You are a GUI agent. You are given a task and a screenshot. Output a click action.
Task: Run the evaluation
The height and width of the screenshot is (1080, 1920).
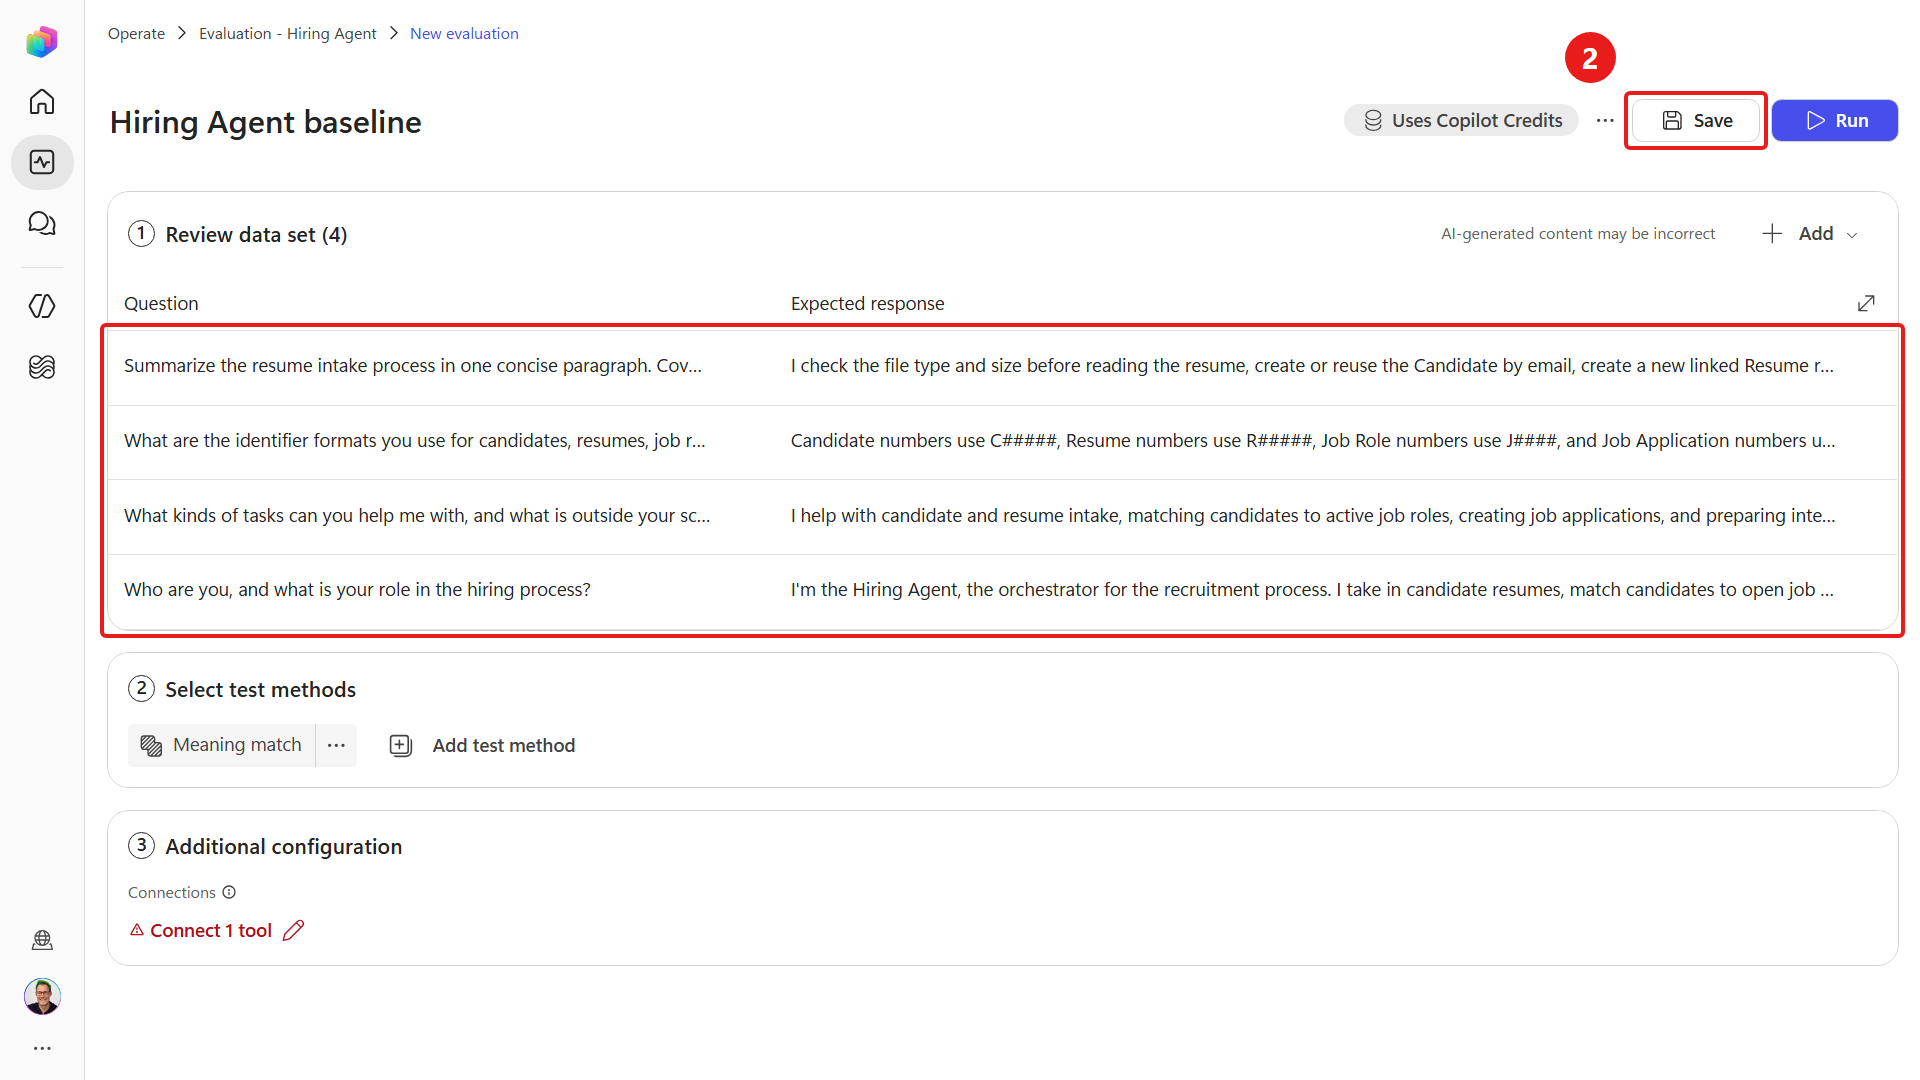(1835, 120)
